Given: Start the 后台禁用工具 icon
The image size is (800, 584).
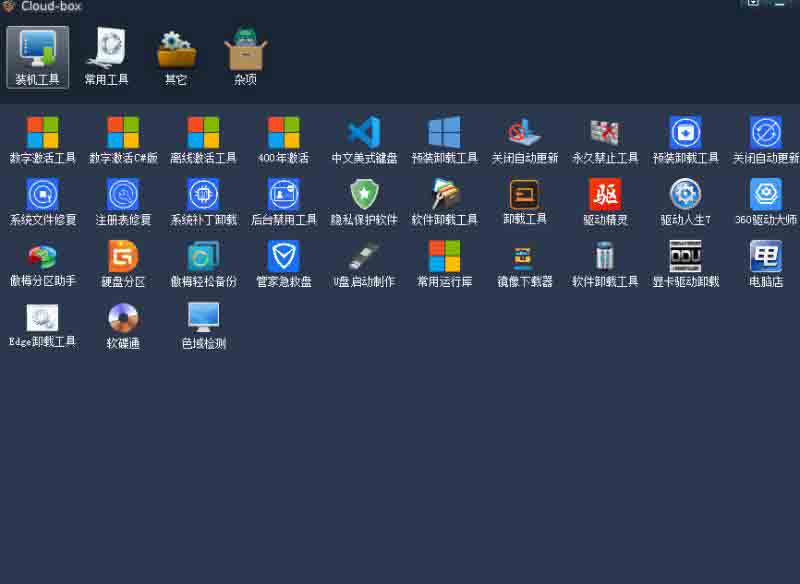Looking at the screenshot, I should pyautogui.click(x=284, y=201).
